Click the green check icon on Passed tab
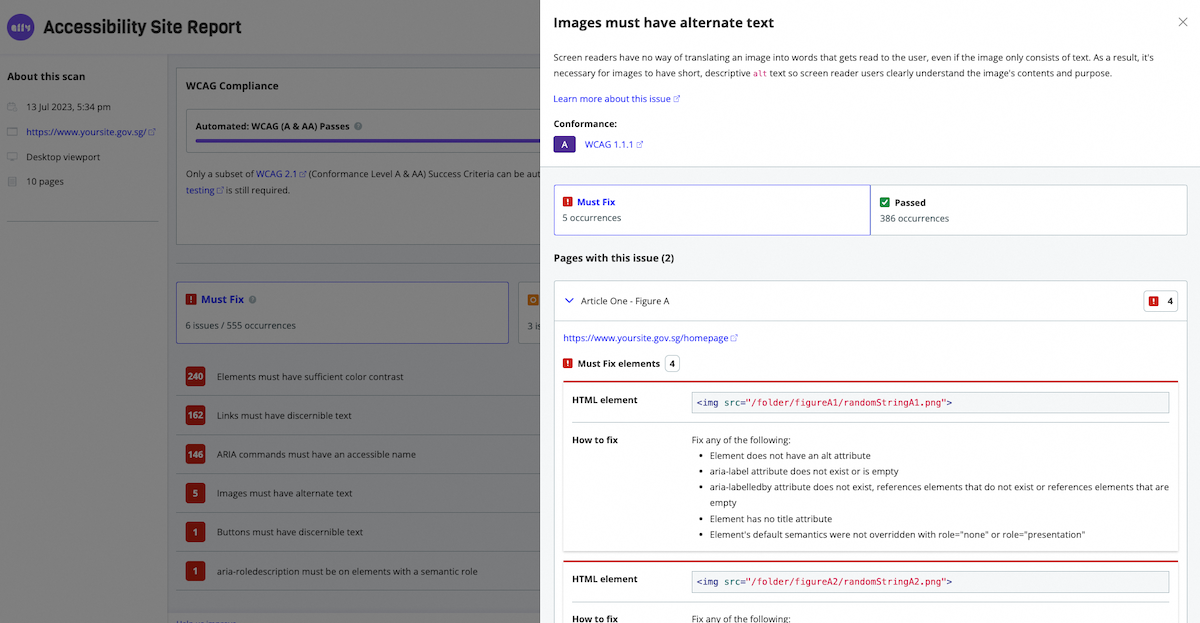 pyautogui.click(x=885, y=202)
